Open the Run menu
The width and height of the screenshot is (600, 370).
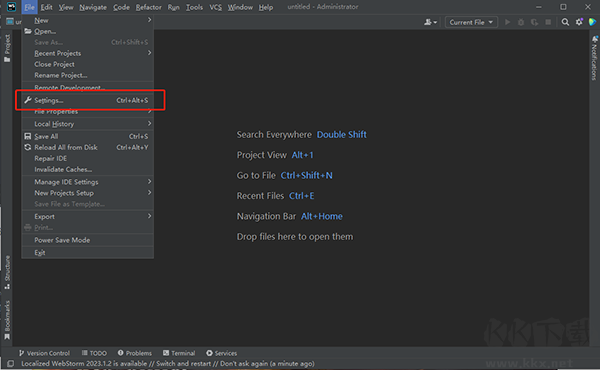[x=173, y=7]
